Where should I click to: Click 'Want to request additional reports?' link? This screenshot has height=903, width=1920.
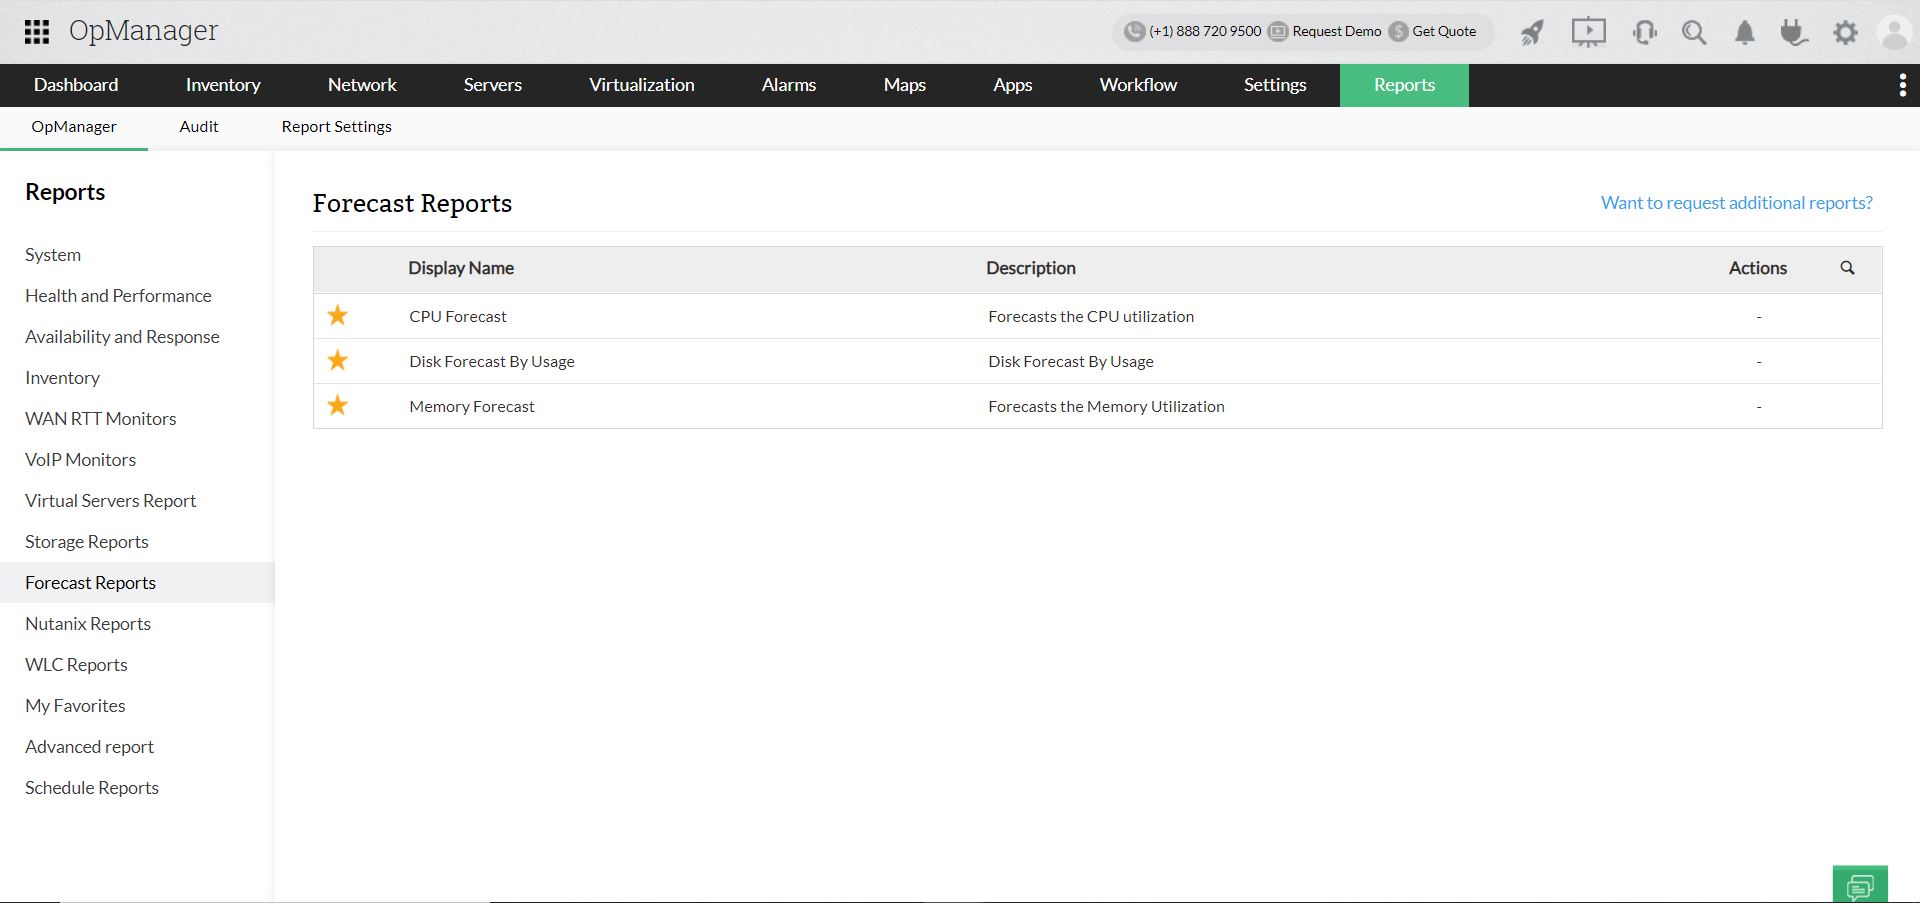[x=1737, y=203]
